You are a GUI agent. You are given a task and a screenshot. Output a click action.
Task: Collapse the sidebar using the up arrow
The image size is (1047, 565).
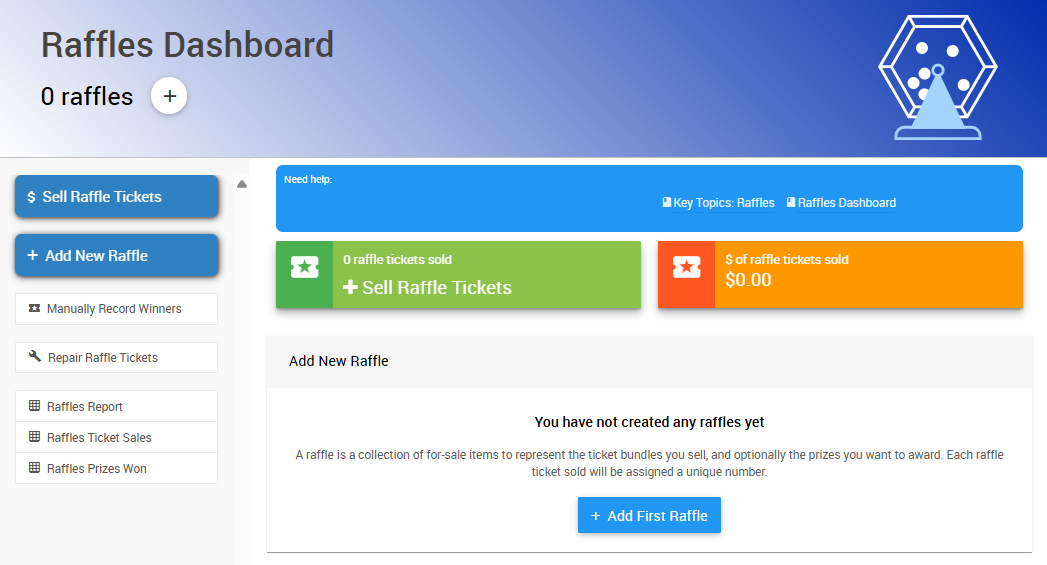point(242,184)
